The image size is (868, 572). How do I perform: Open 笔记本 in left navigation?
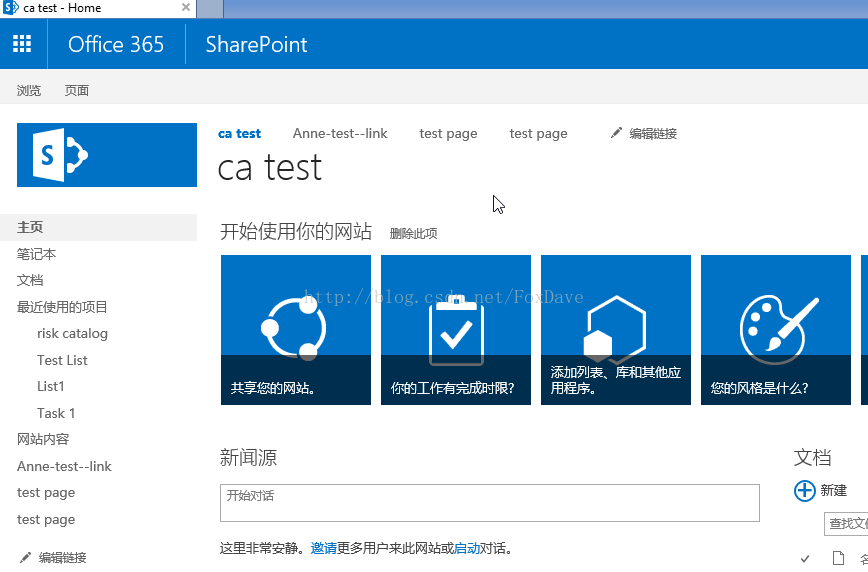click(37, 254)
